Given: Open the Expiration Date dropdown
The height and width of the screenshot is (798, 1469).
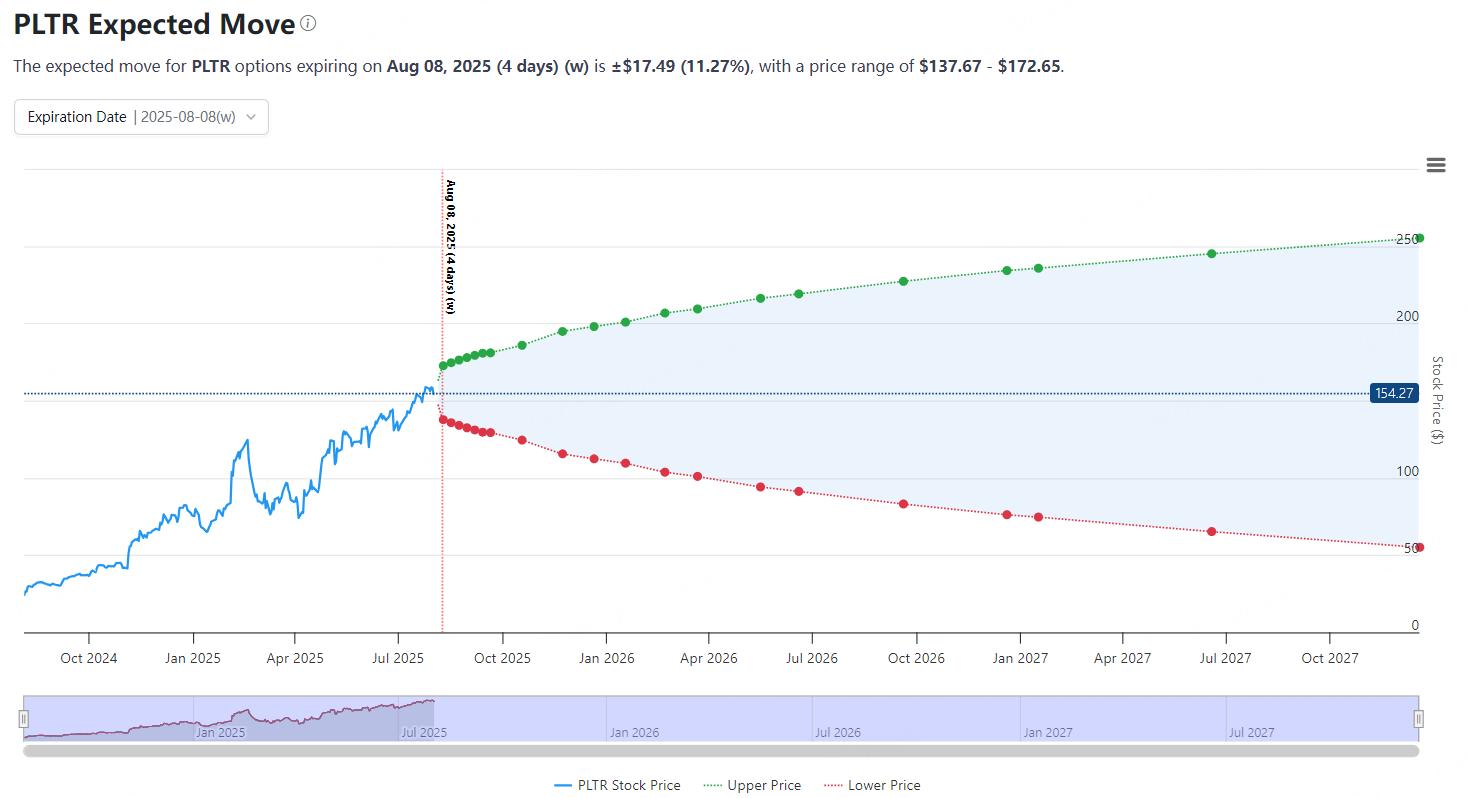Looking at the screenshot, I should [x=141, y=117].
